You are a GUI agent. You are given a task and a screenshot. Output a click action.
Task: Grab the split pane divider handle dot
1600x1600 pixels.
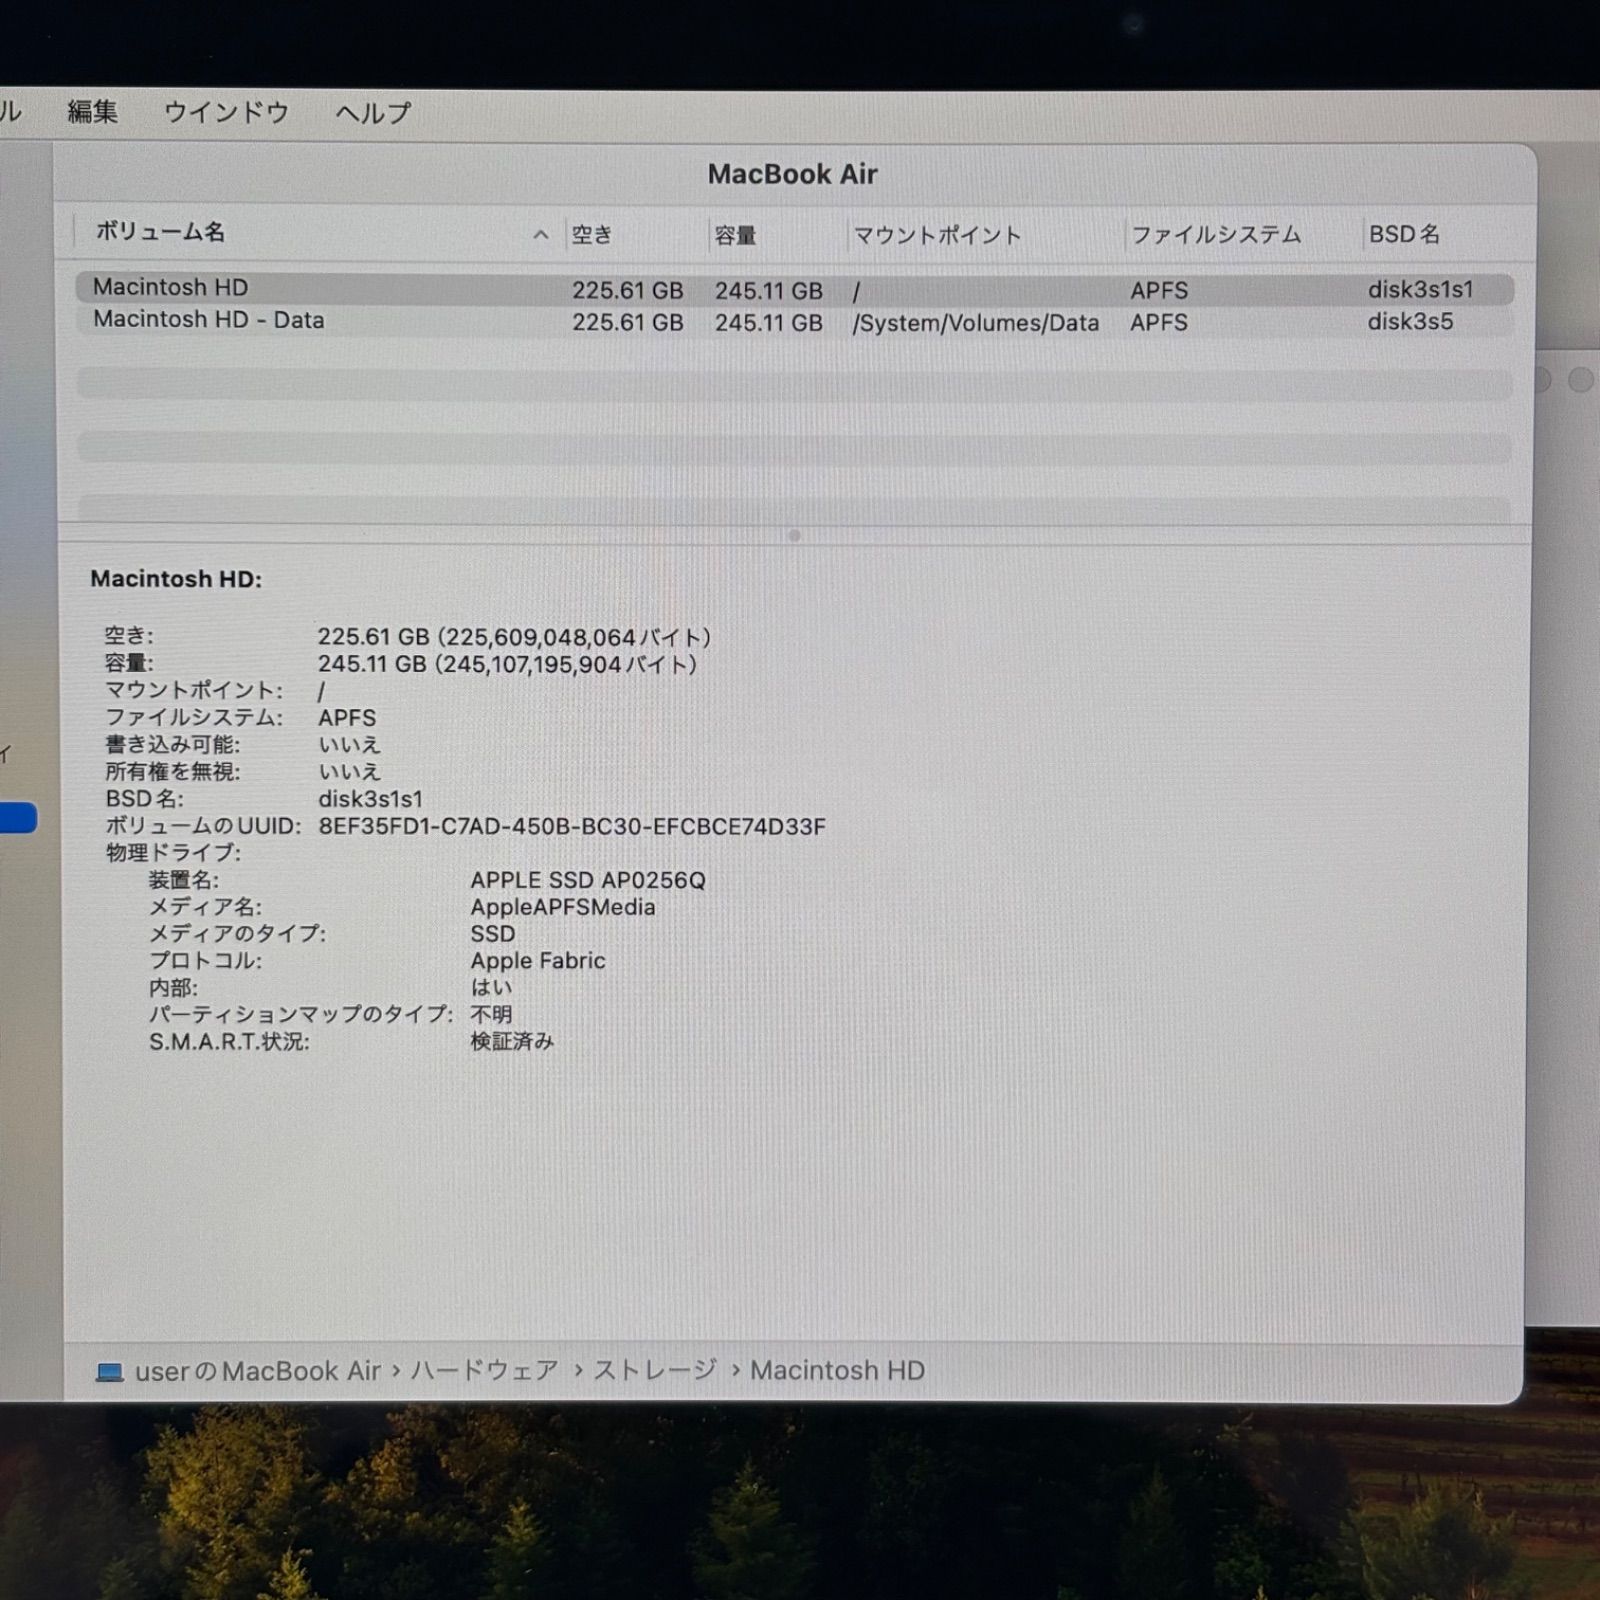(x=794, y=536)
